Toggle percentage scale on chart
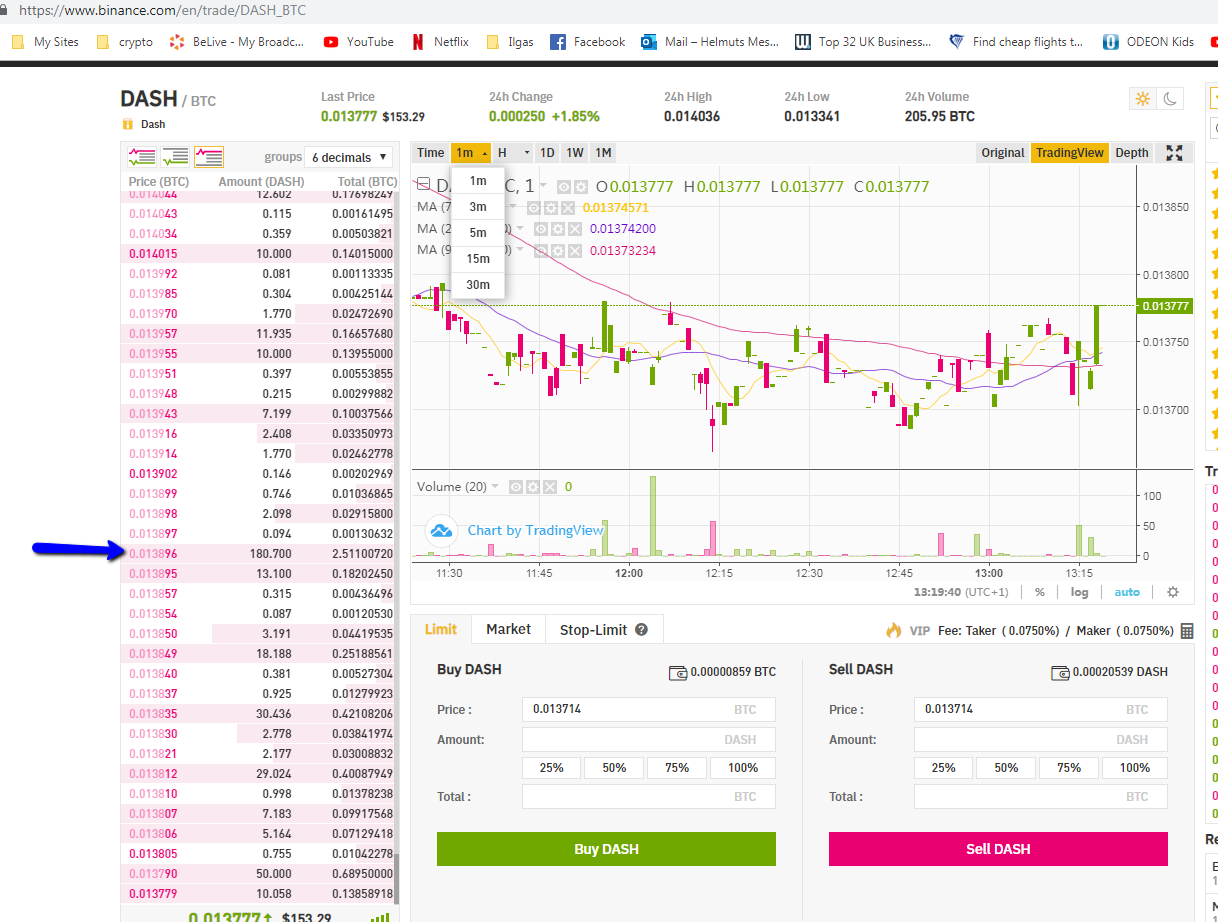The image size is (1218, 922). tap(1040, 592)
